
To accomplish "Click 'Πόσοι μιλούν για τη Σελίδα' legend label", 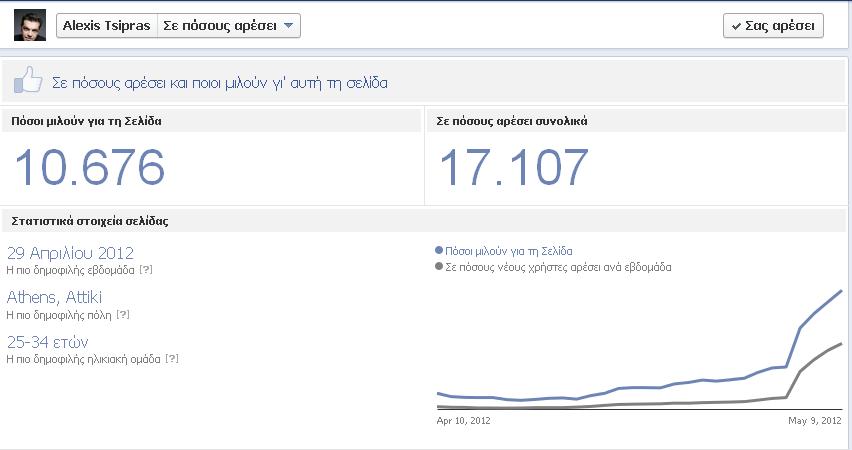I will tap(509, 251).
